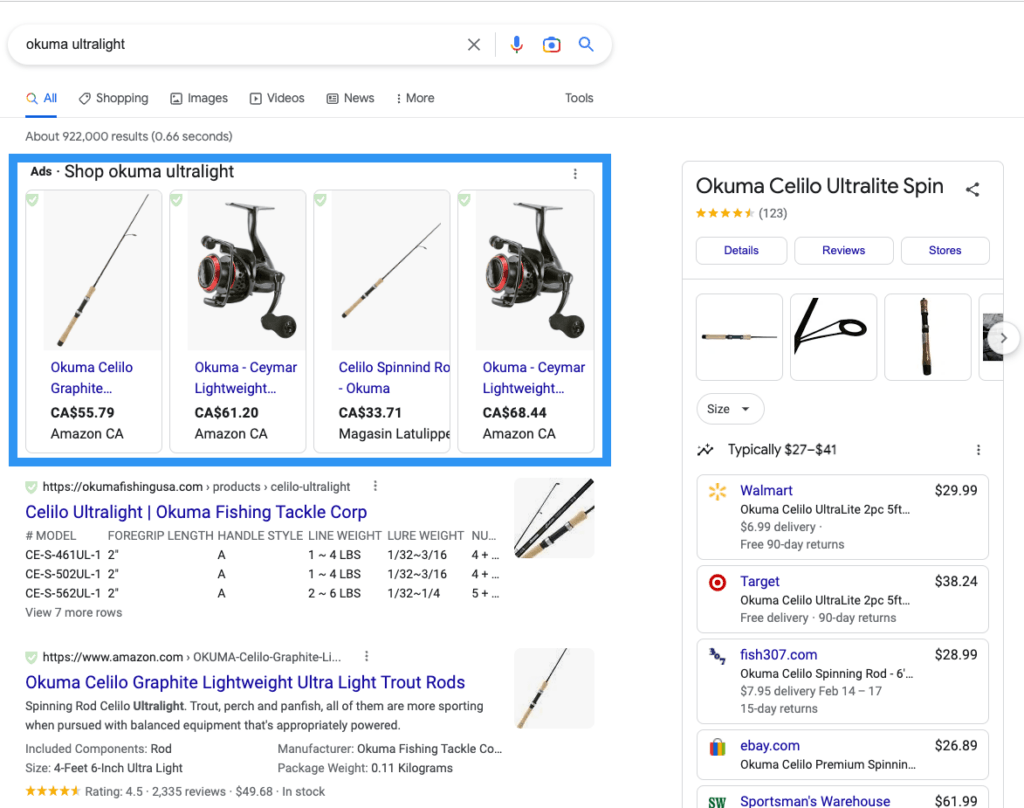1024x808 pixels.
Task: Open the search Tools menu
Action: 579,98
